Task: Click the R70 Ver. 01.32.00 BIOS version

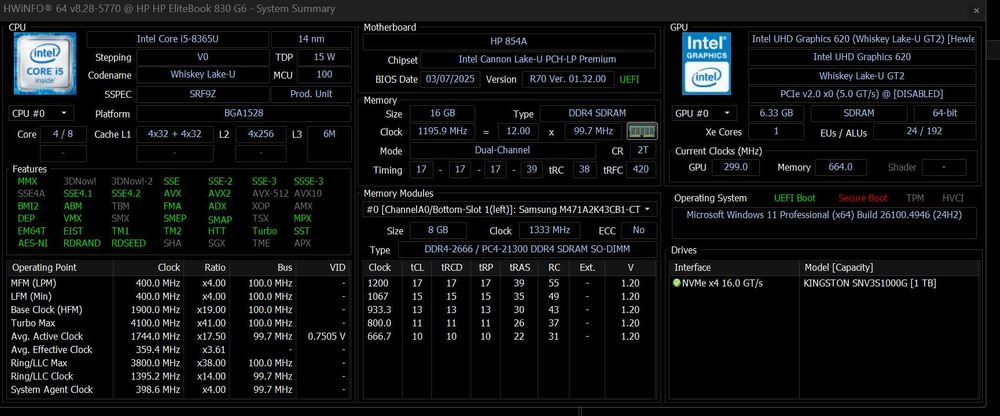Action: coord(568,80)
